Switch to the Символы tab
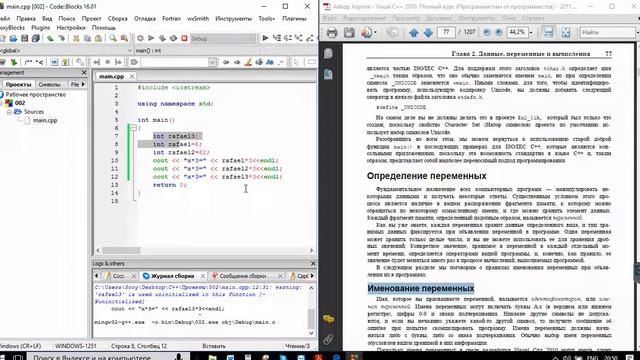 (x=49, y=84)
